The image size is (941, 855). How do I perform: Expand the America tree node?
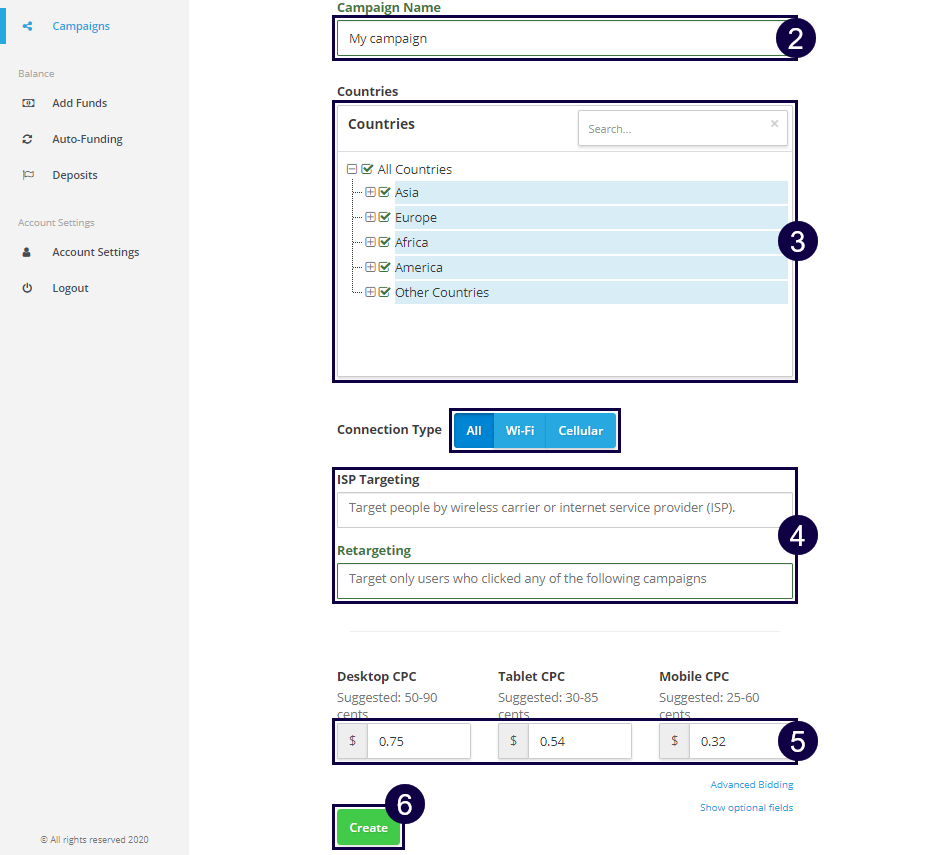pos(370,267)
